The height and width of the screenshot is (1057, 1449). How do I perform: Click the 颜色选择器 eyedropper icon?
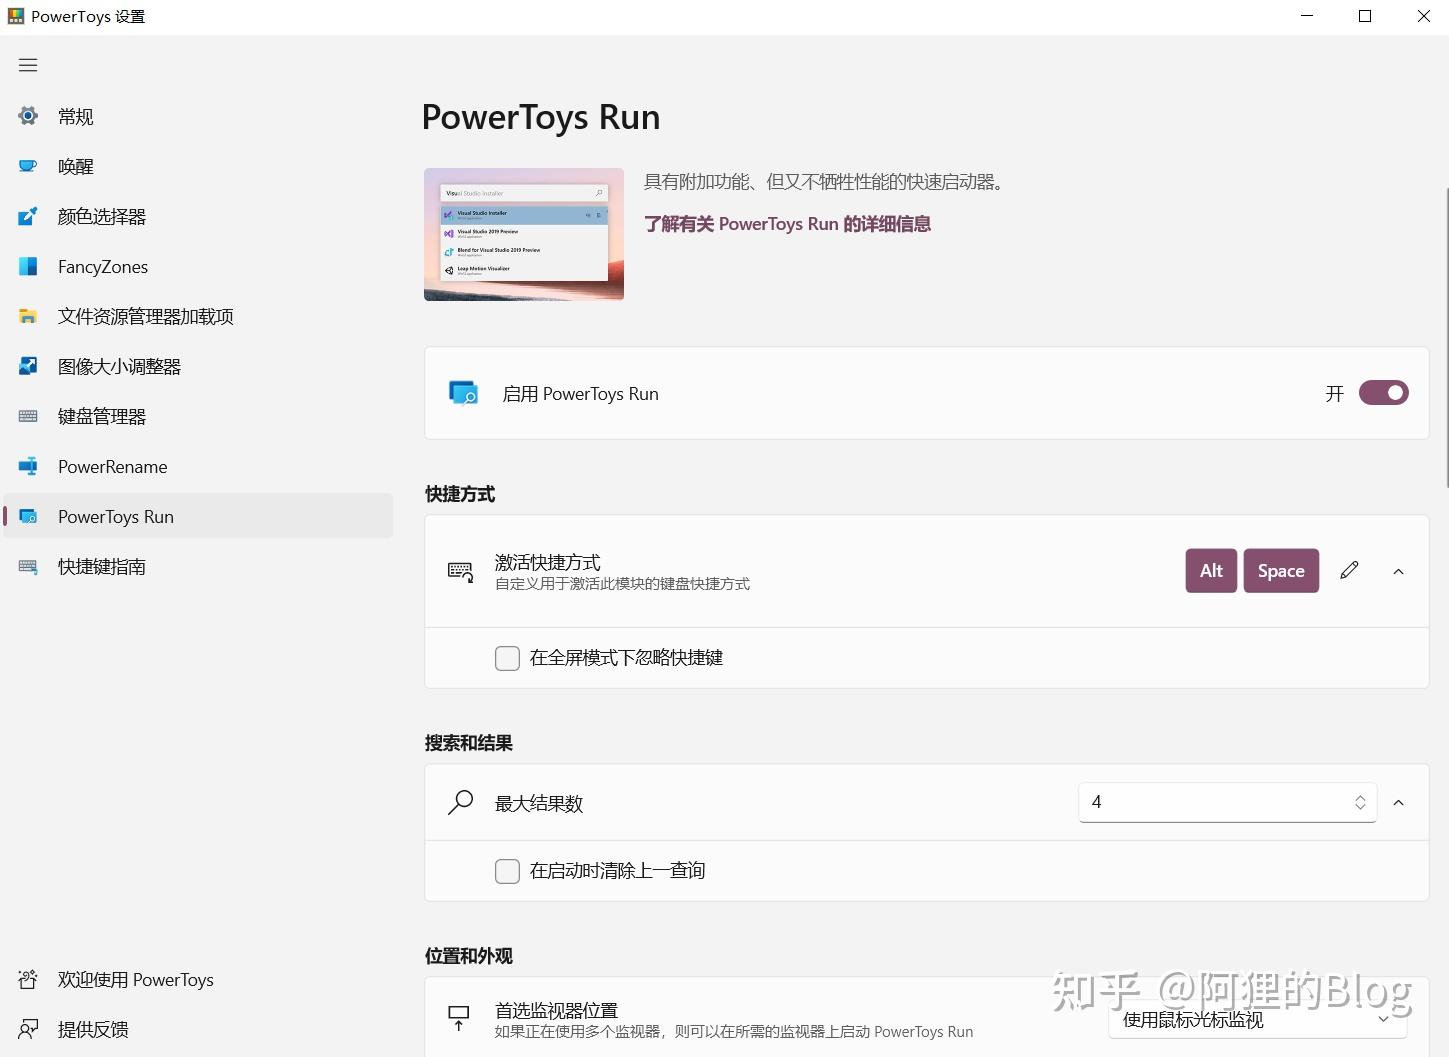click(28, 216)
